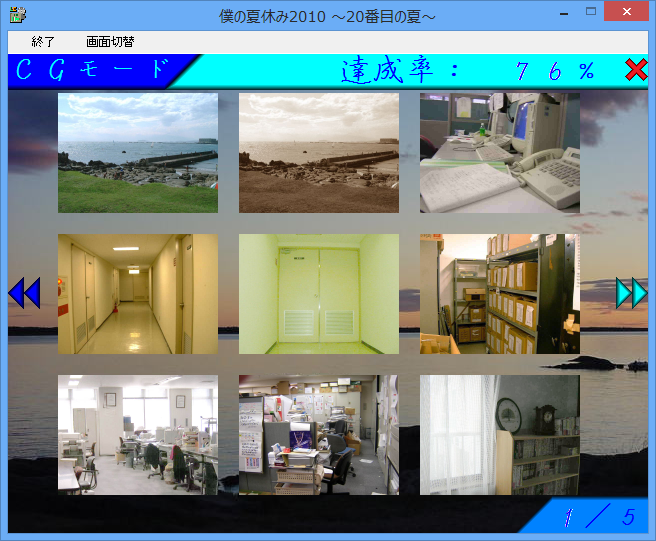Screen dimensions: 656x541
Task: Maximize the game window
Action: (x=591, y=12)
